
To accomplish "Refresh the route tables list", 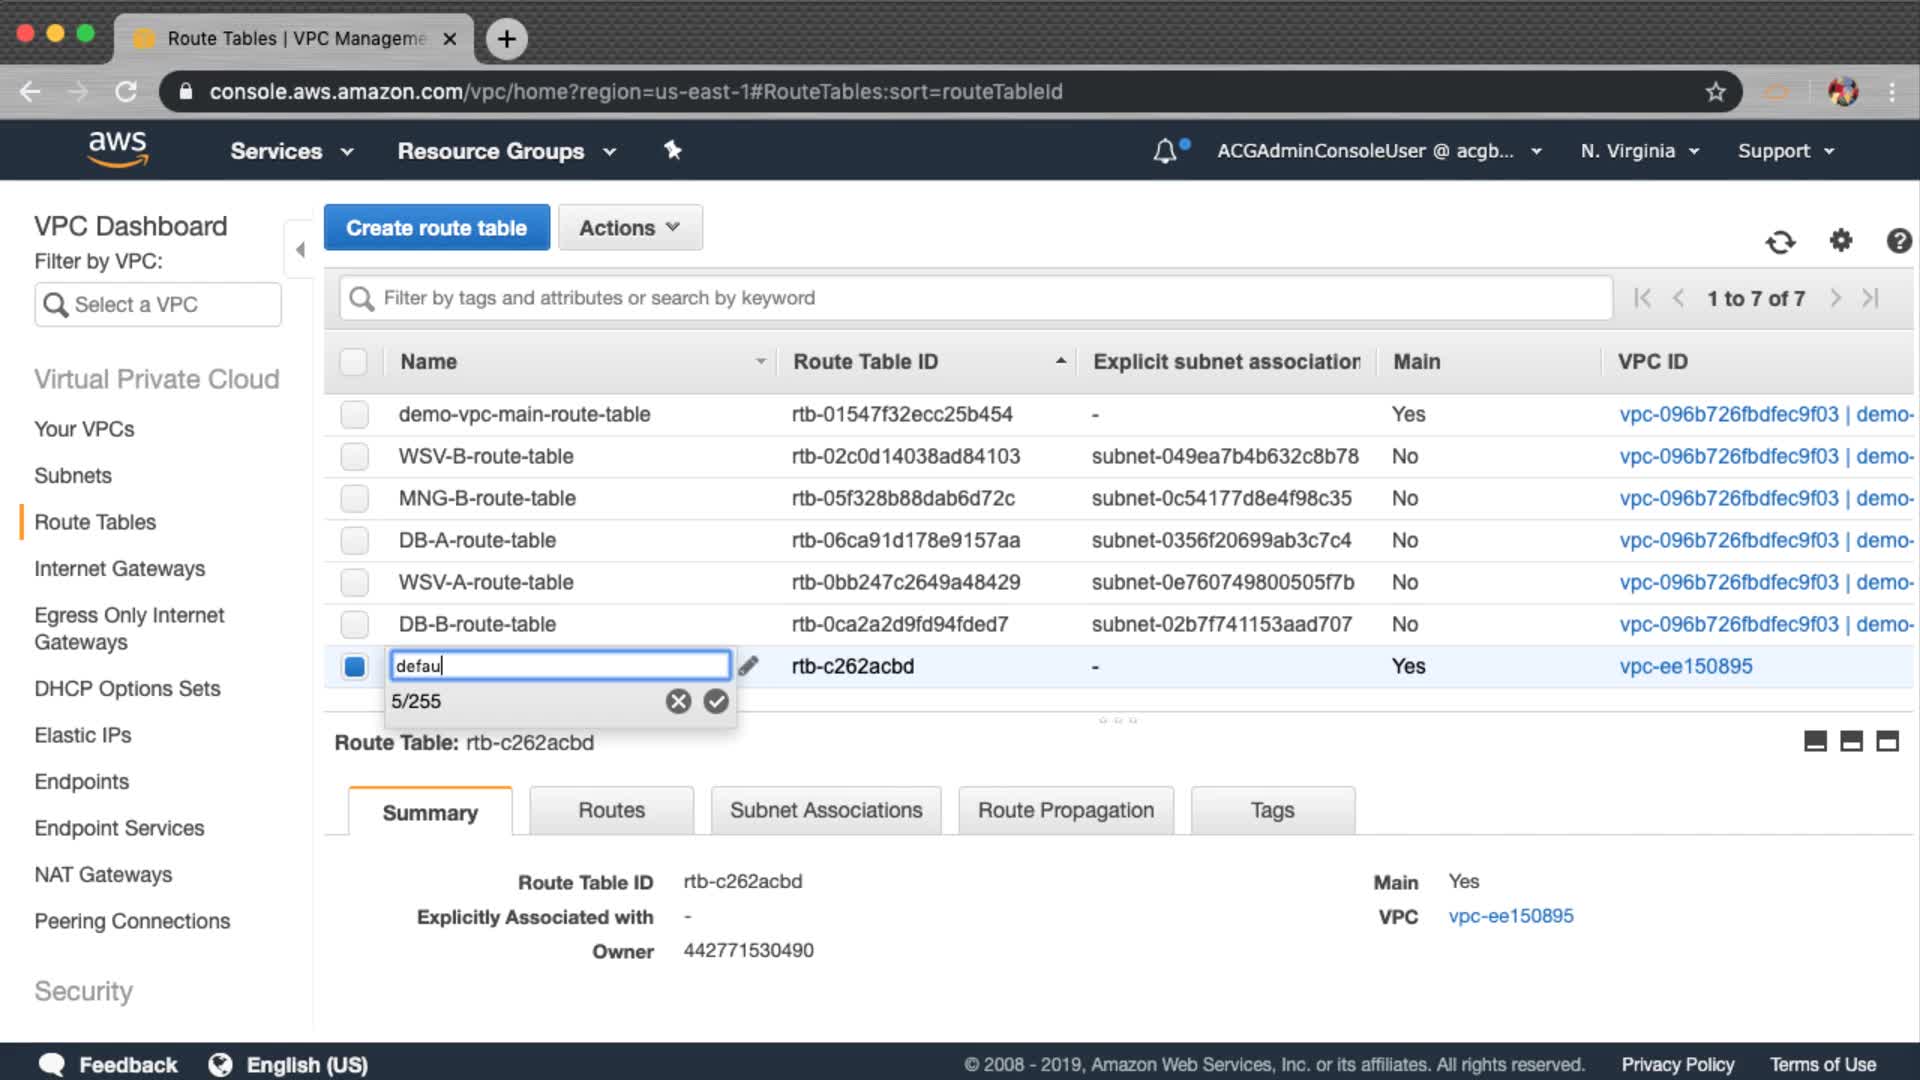I will click(x=1780, y=241).
